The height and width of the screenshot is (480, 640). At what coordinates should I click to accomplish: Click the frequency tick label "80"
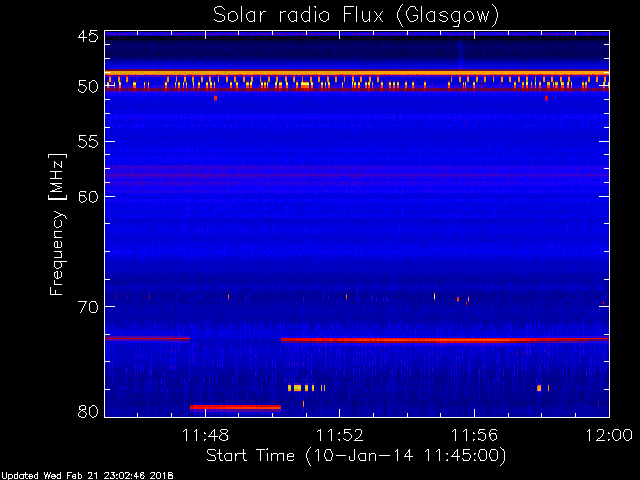point(88,411)
